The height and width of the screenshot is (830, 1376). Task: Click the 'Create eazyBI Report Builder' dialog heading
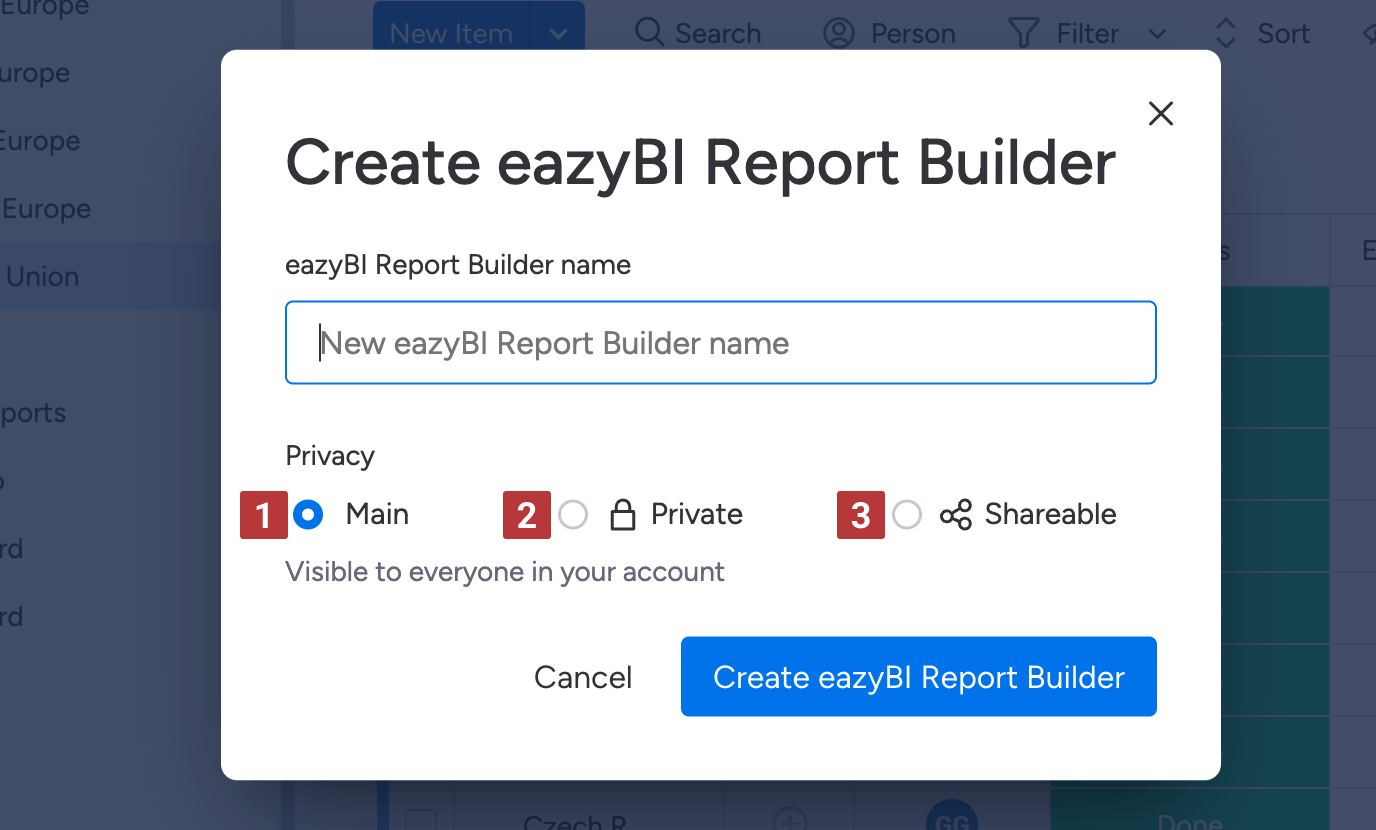tap(701, 163)
